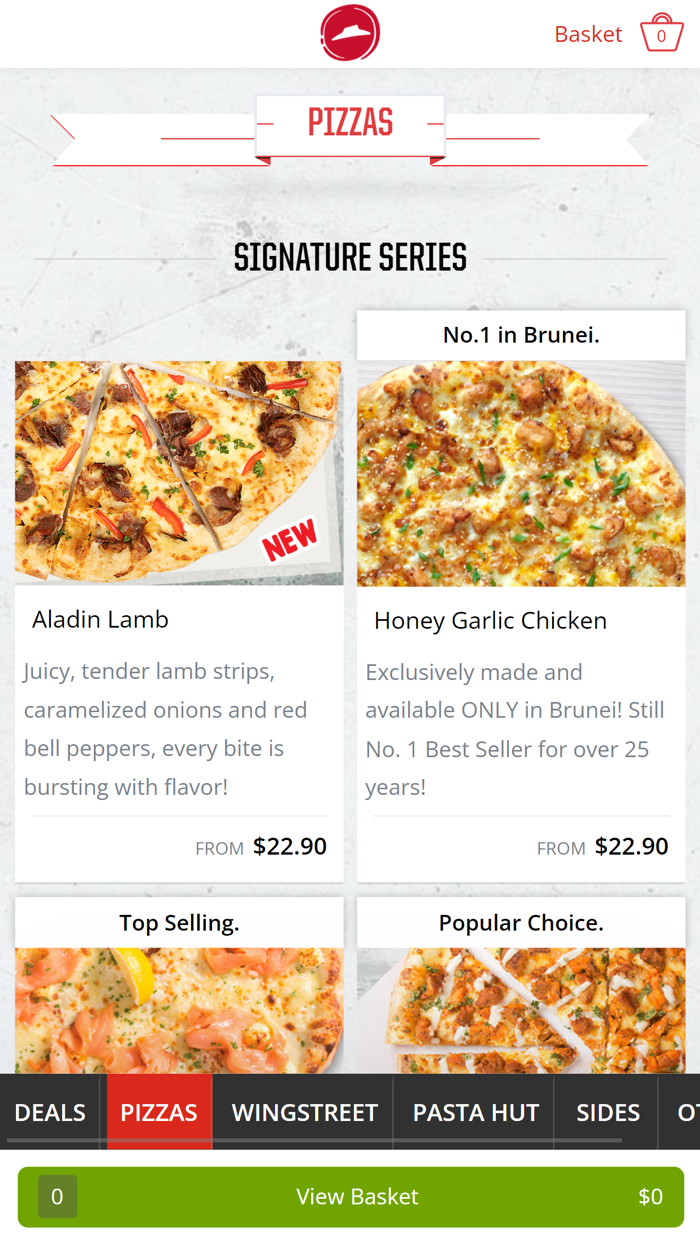Click the Basket link in the header
The width and height of the screenshot is (700, 1244).
point(588,33)
